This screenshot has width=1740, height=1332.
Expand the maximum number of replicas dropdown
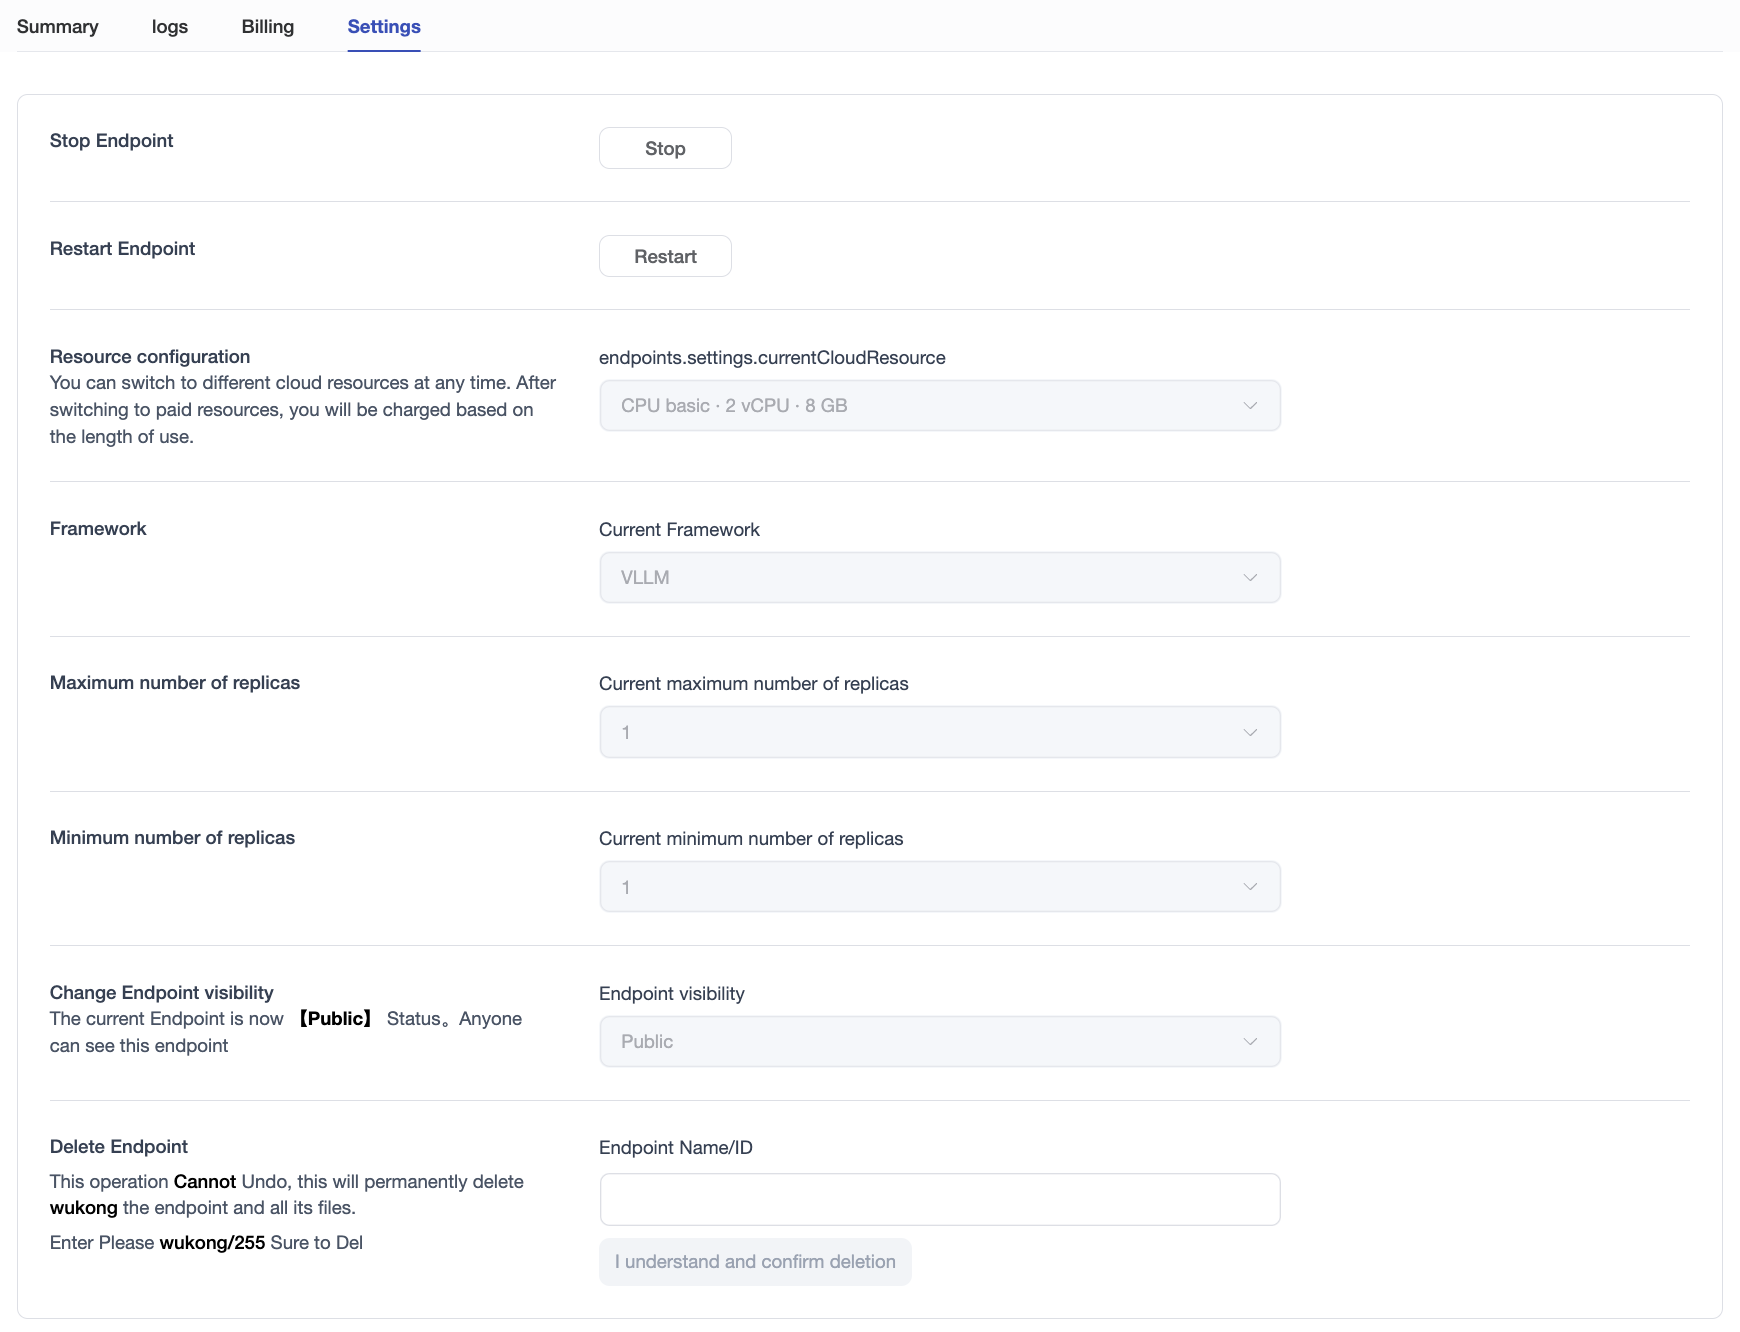click(920, 733)
